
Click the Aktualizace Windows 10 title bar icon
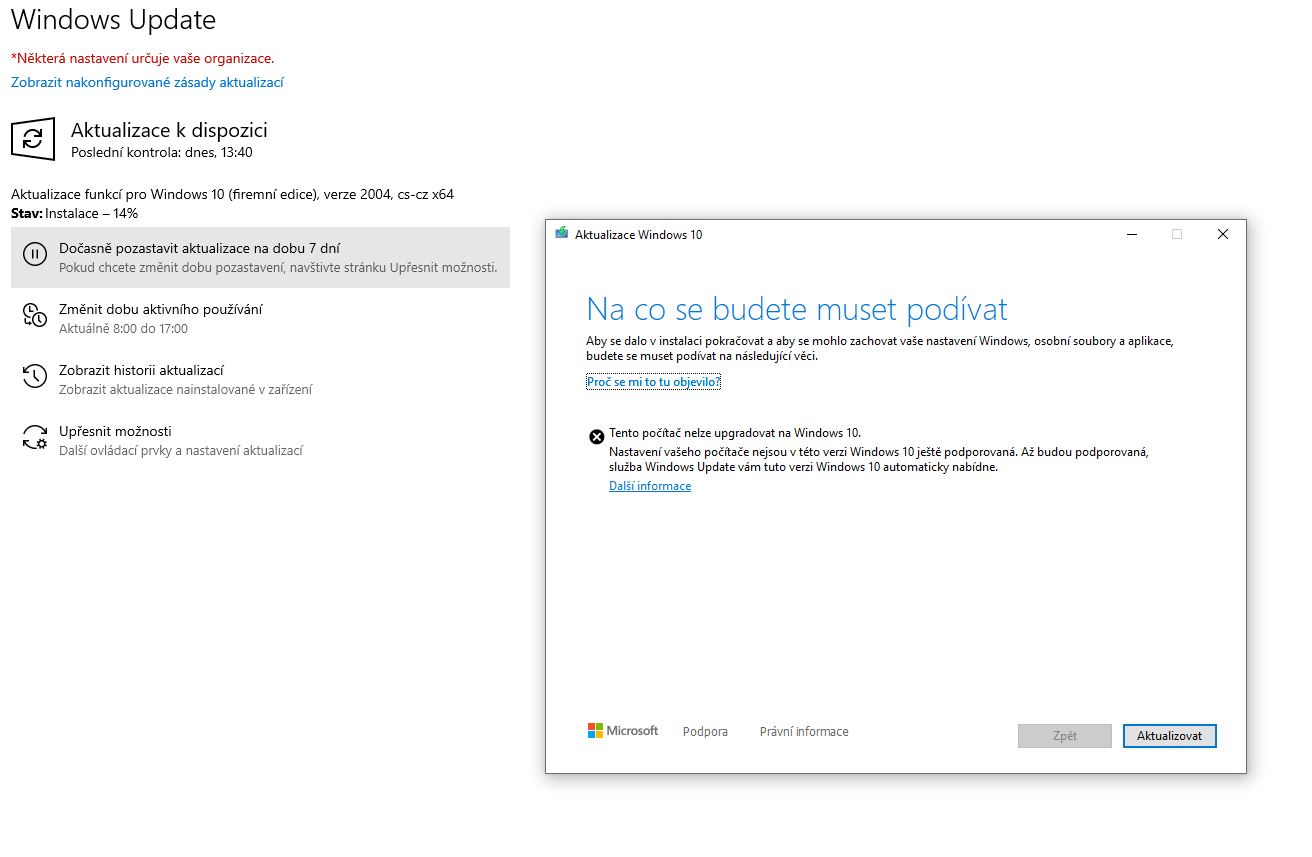coord(562,234)
